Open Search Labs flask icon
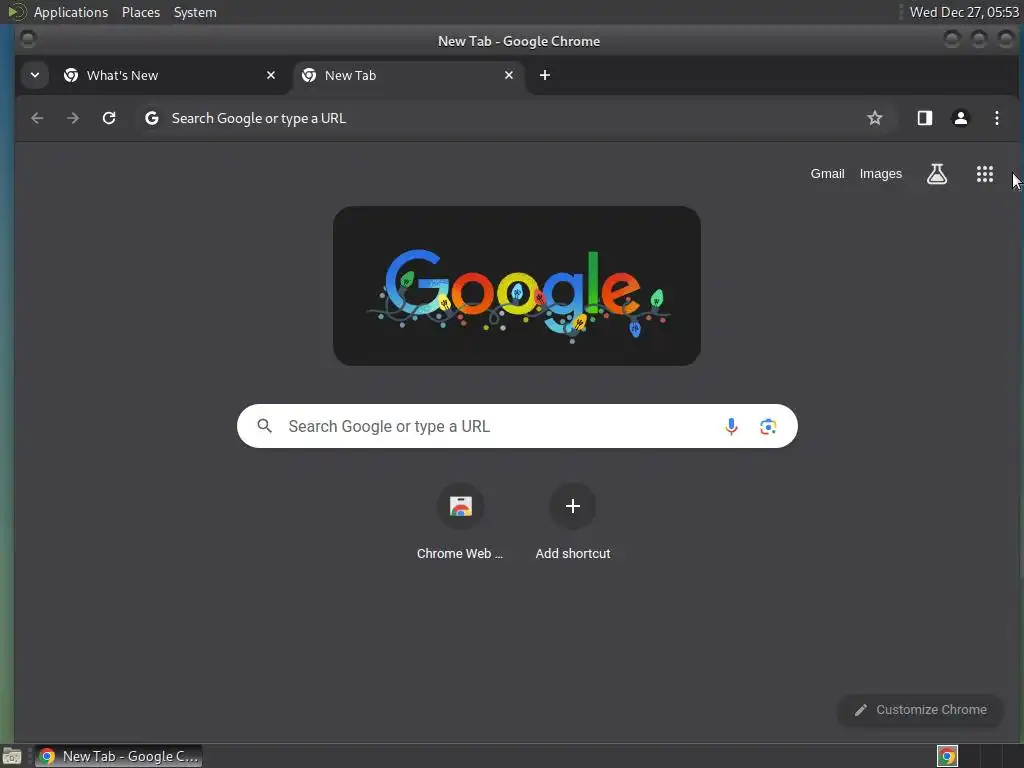The width and height of the screenshot is (1024, 768). 937,174
